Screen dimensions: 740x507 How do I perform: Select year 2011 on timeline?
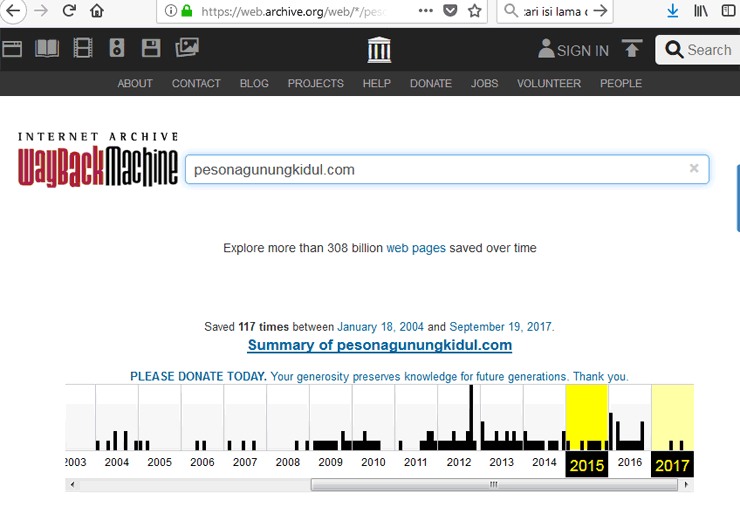[416, 462]
